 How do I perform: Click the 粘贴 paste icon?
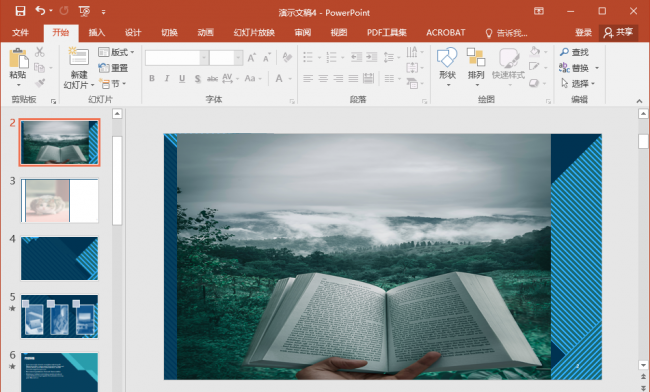(18, 58)
